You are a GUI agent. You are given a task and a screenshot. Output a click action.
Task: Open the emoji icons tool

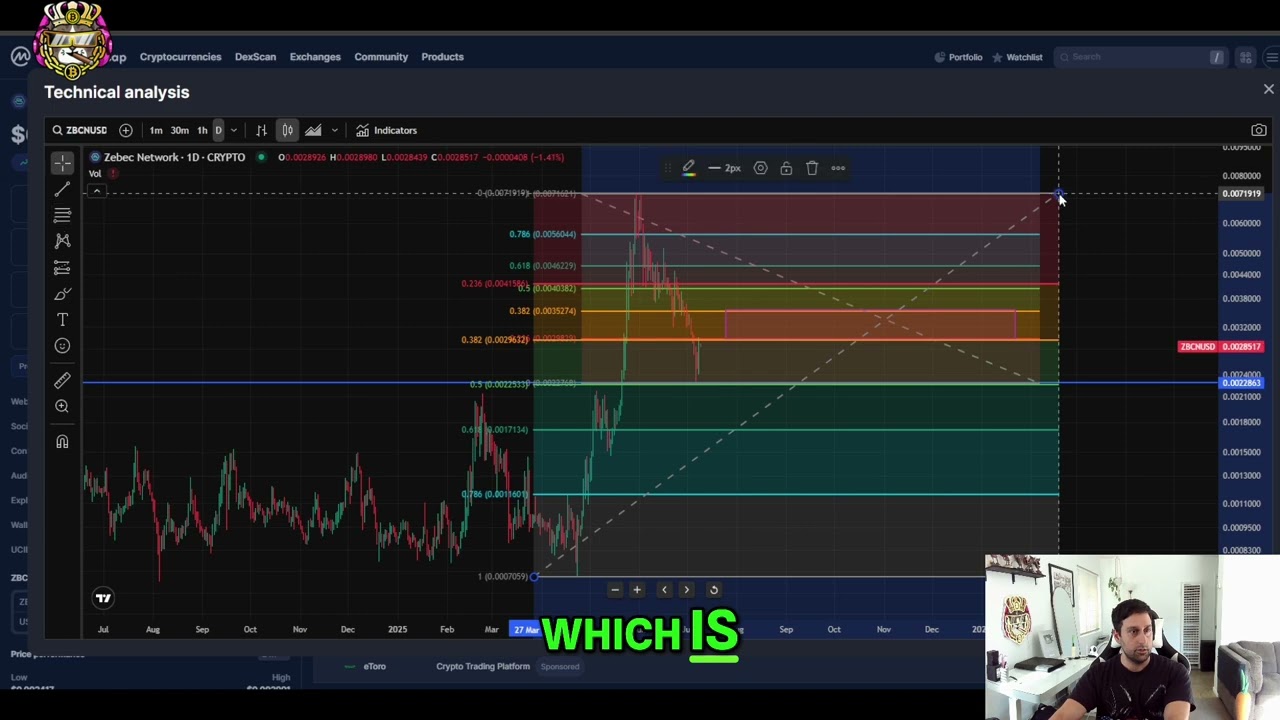tap(62, 345)
